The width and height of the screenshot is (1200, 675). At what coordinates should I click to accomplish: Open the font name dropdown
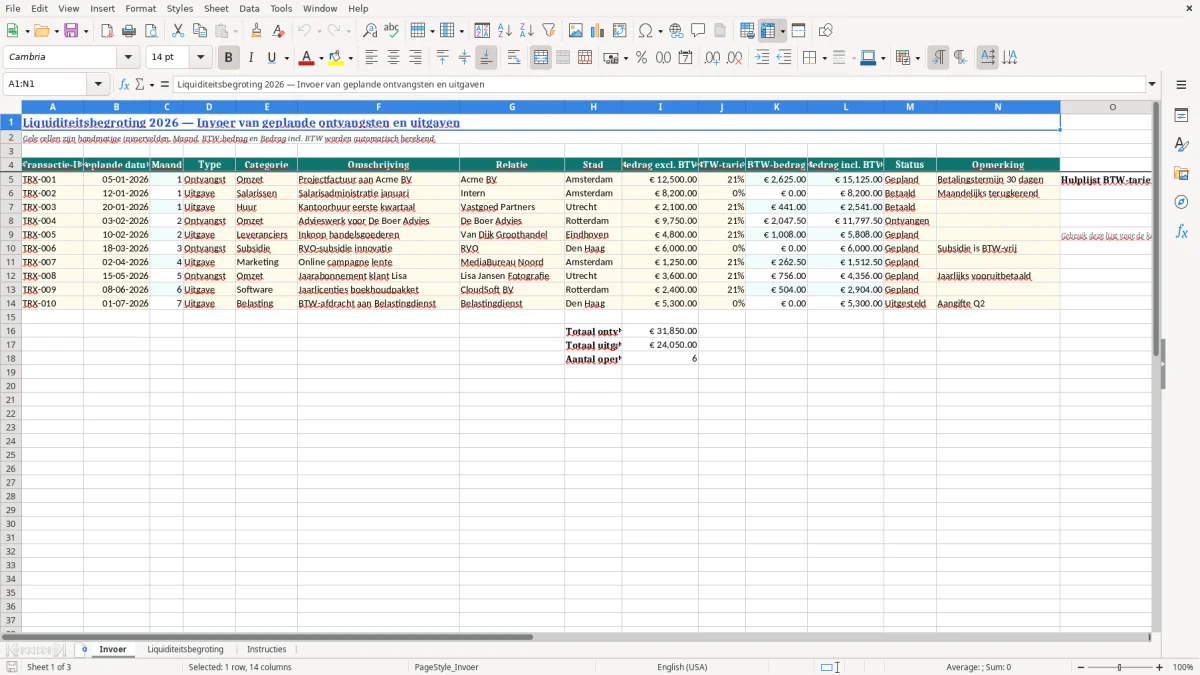click(128, 57)
